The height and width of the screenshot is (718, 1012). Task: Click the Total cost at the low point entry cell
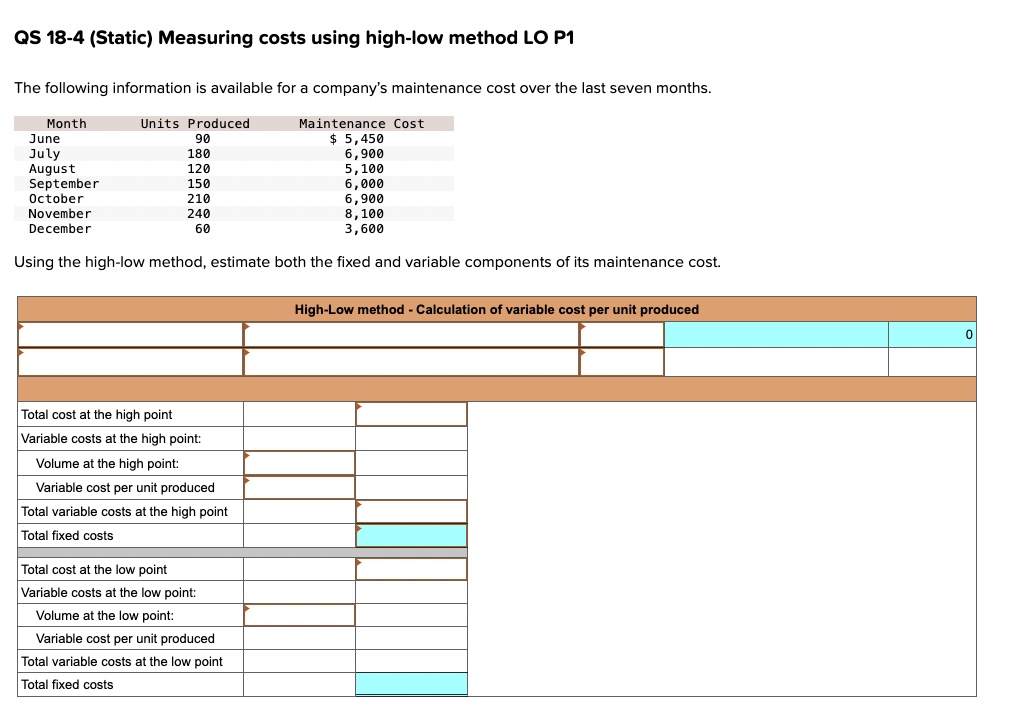click(x=411, y=569)
